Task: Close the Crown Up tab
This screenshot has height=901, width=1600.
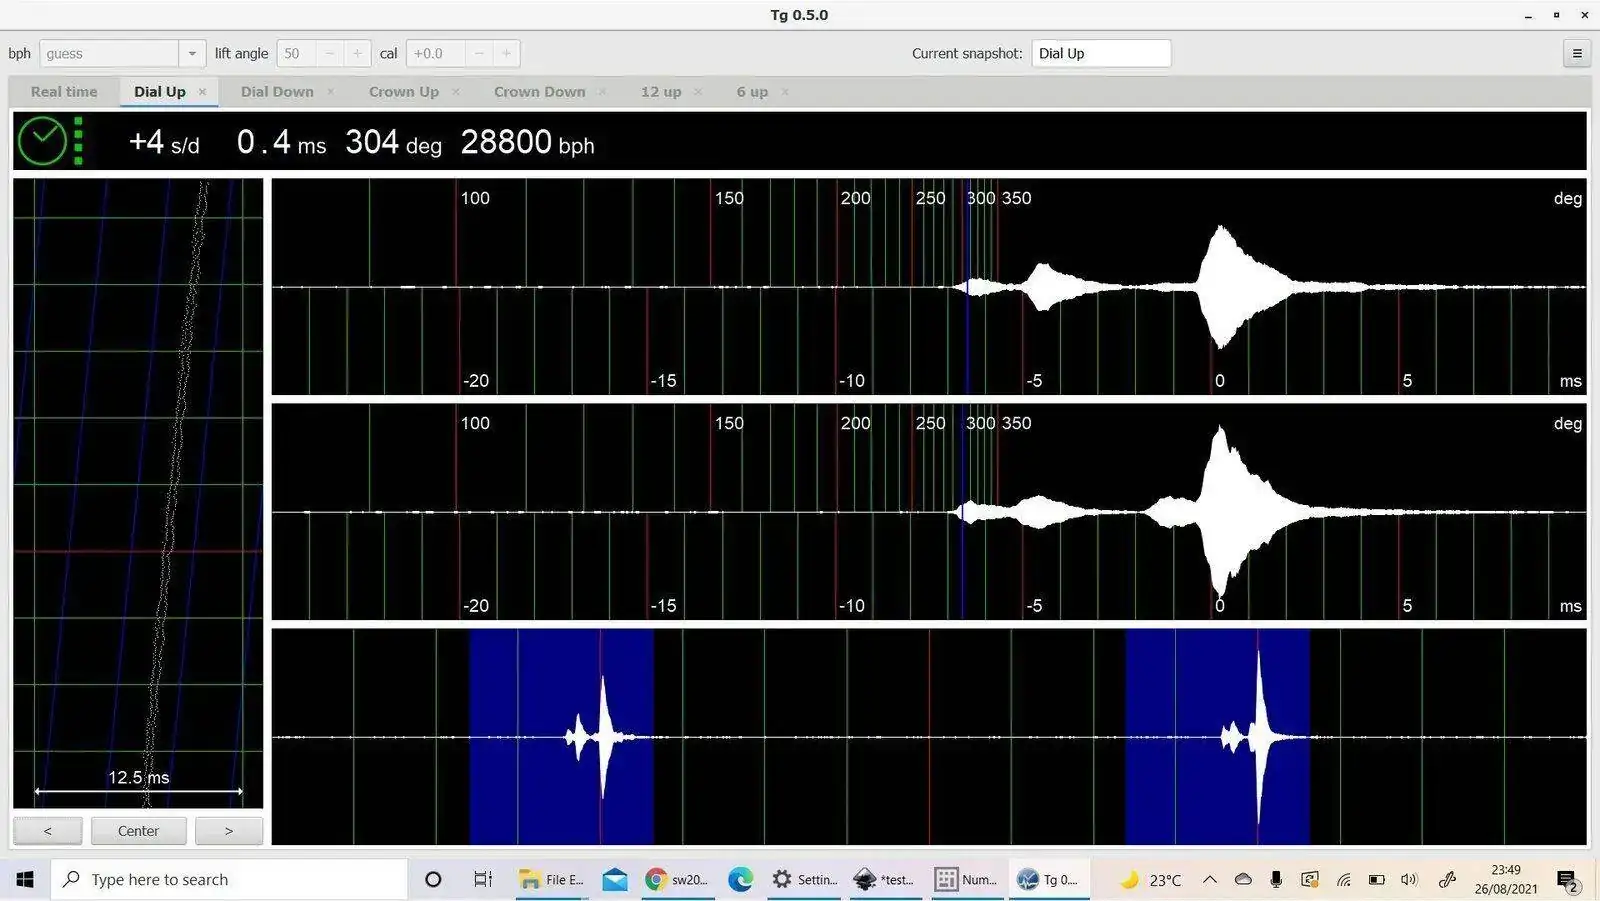Action: point(456,92)
